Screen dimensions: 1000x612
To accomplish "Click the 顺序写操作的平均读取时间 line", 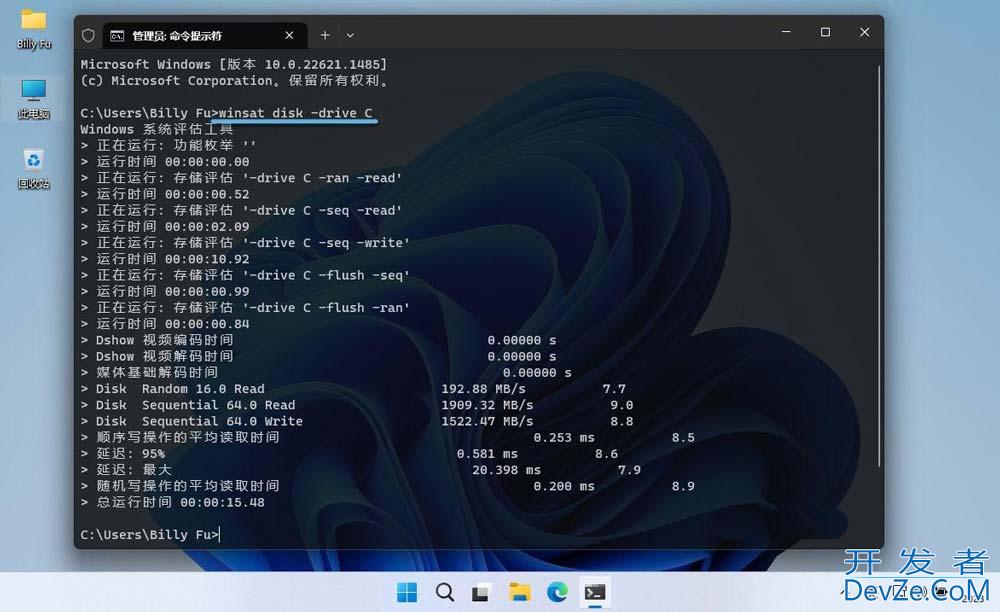I will click(x=387, y=437).
